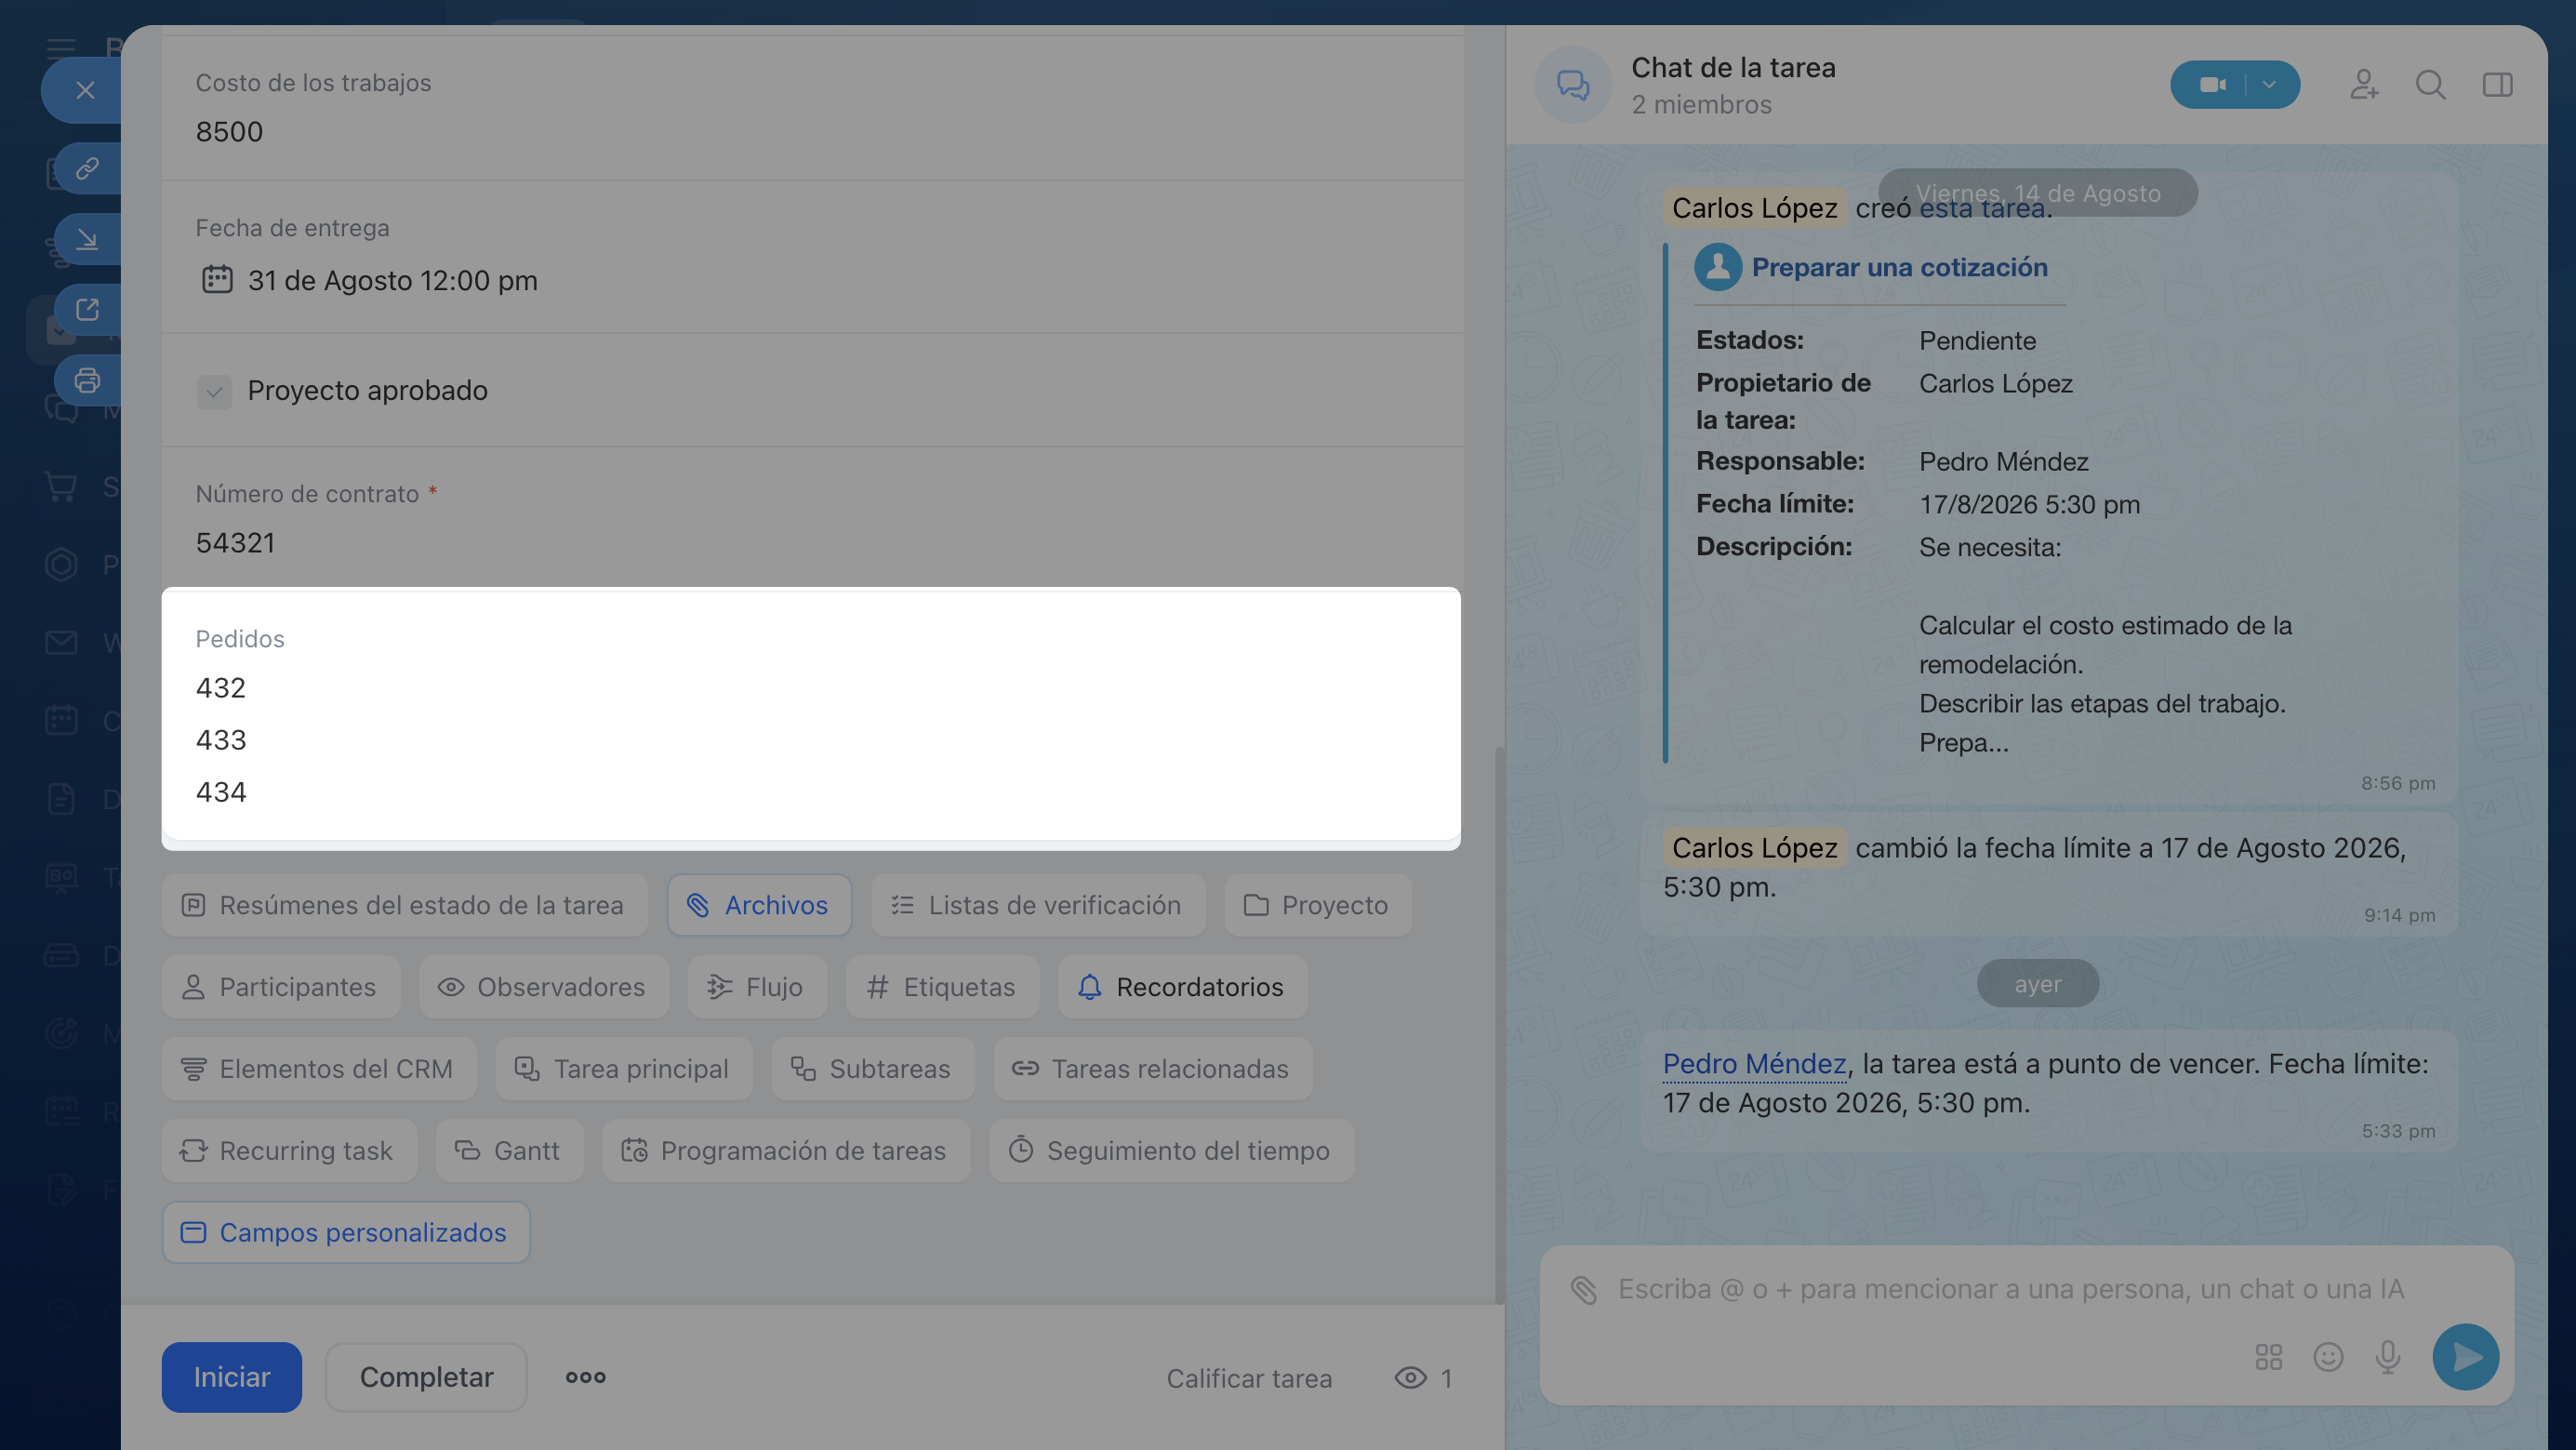The height and width of the screenshot is (1450, 2576).
Task: Open Seguimiento del tiempo chip
Action: (x=1172, y=1151)
